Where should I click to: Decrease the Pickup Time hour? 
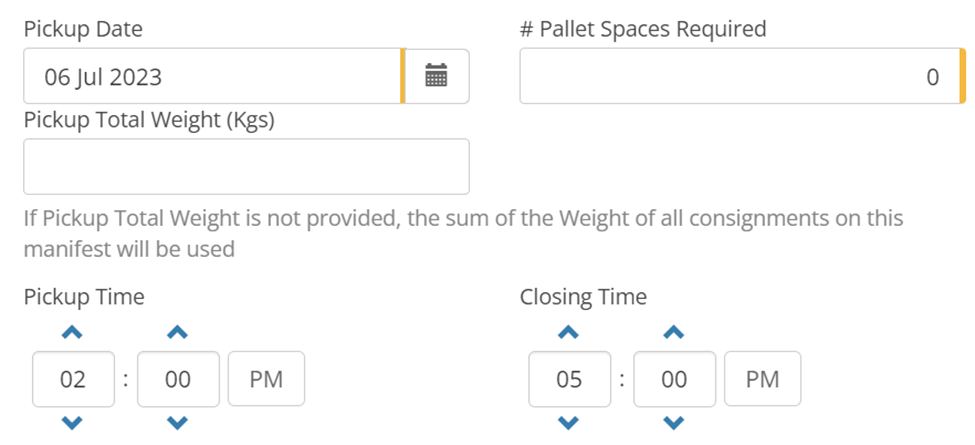[72, 423]
